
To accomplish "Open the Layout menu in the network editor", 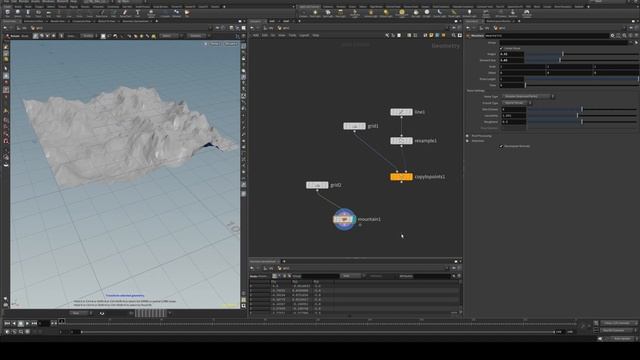I will click(x=304, y=36).
